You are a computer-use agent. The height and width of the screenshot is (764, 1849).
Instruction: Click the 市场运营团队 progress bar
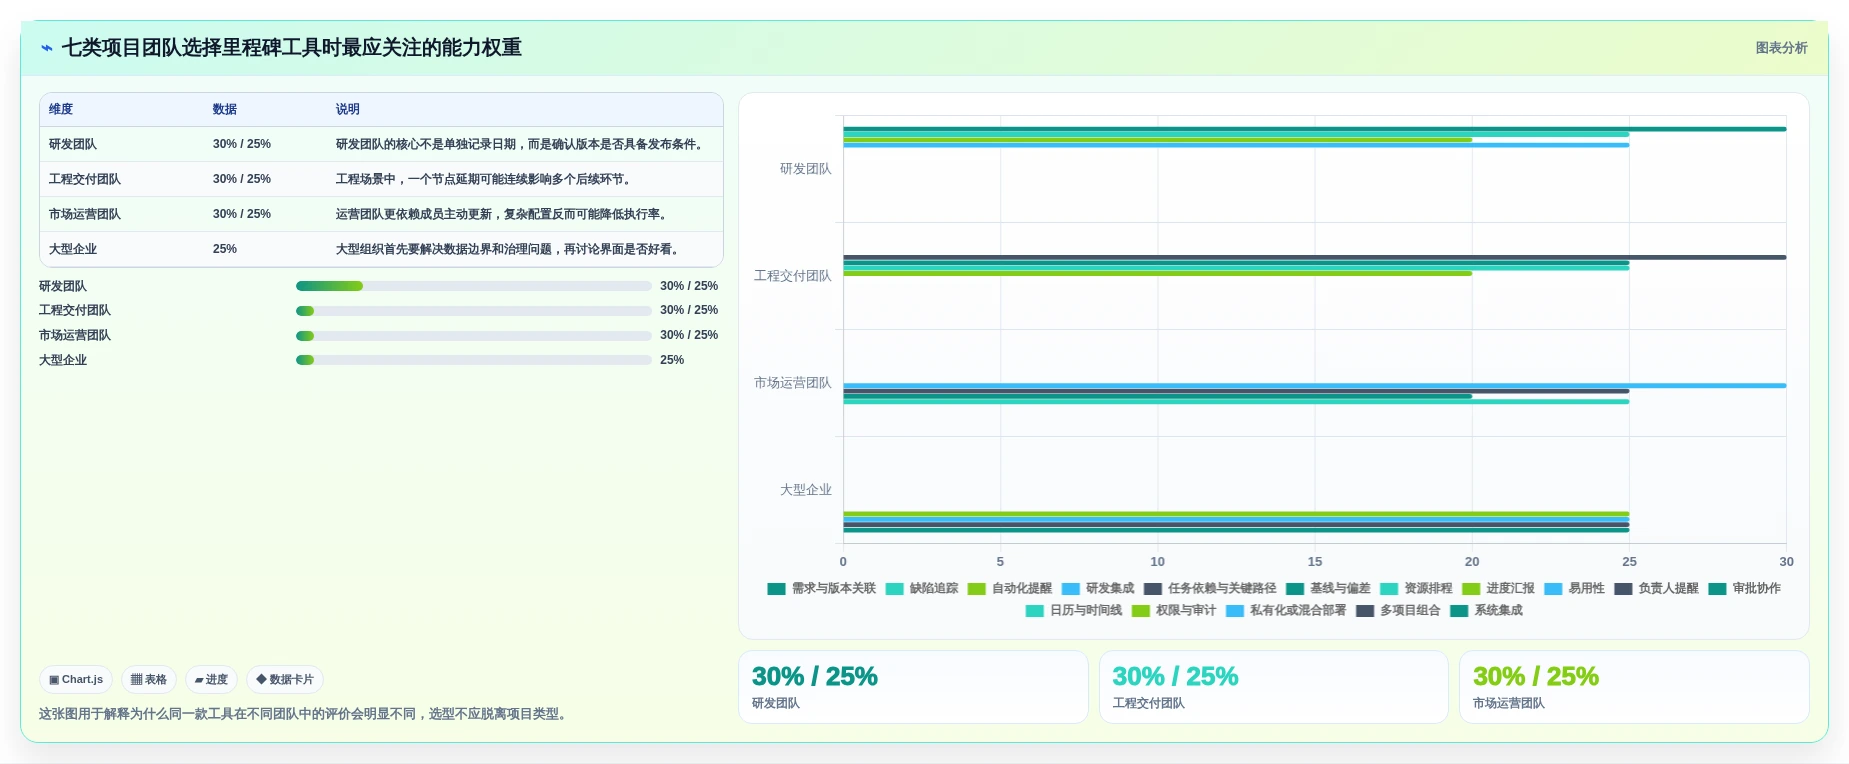point(473,336)
